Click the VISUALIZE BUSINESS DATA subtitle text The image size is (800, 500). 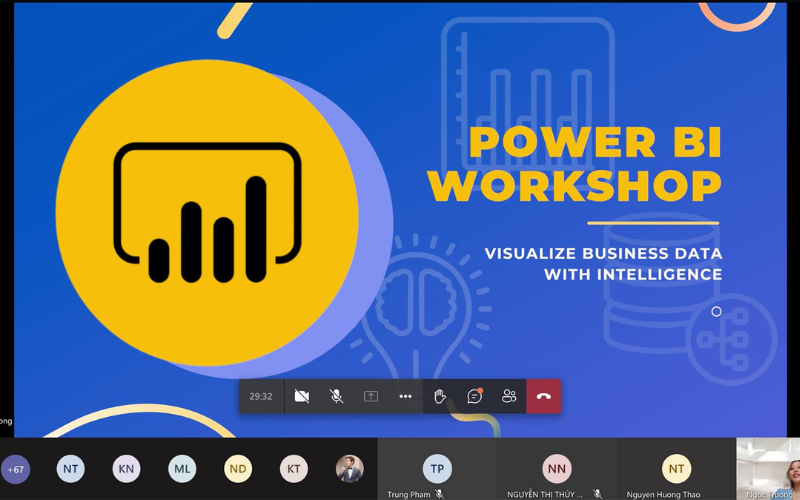[x=604, y=264]
